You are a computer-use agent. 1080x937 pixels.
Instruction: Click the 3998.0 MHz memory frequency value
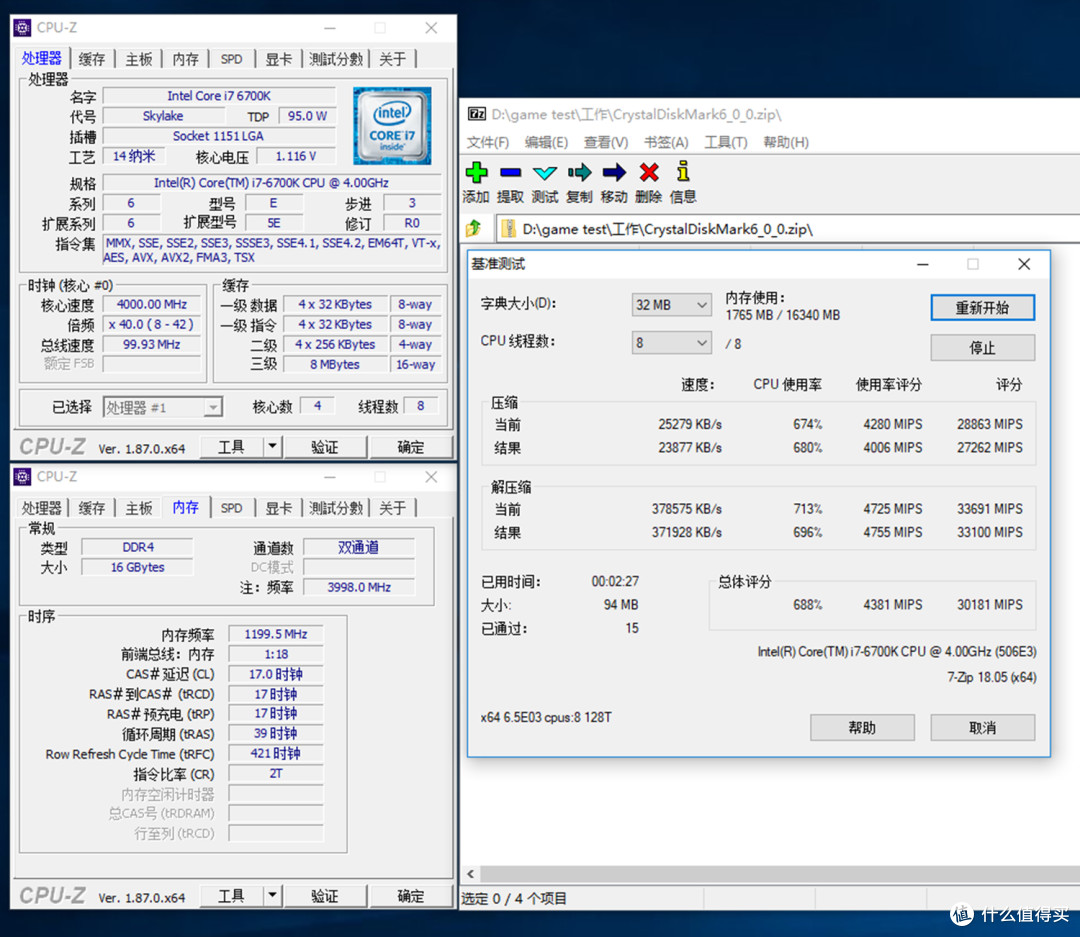point(359,587)
